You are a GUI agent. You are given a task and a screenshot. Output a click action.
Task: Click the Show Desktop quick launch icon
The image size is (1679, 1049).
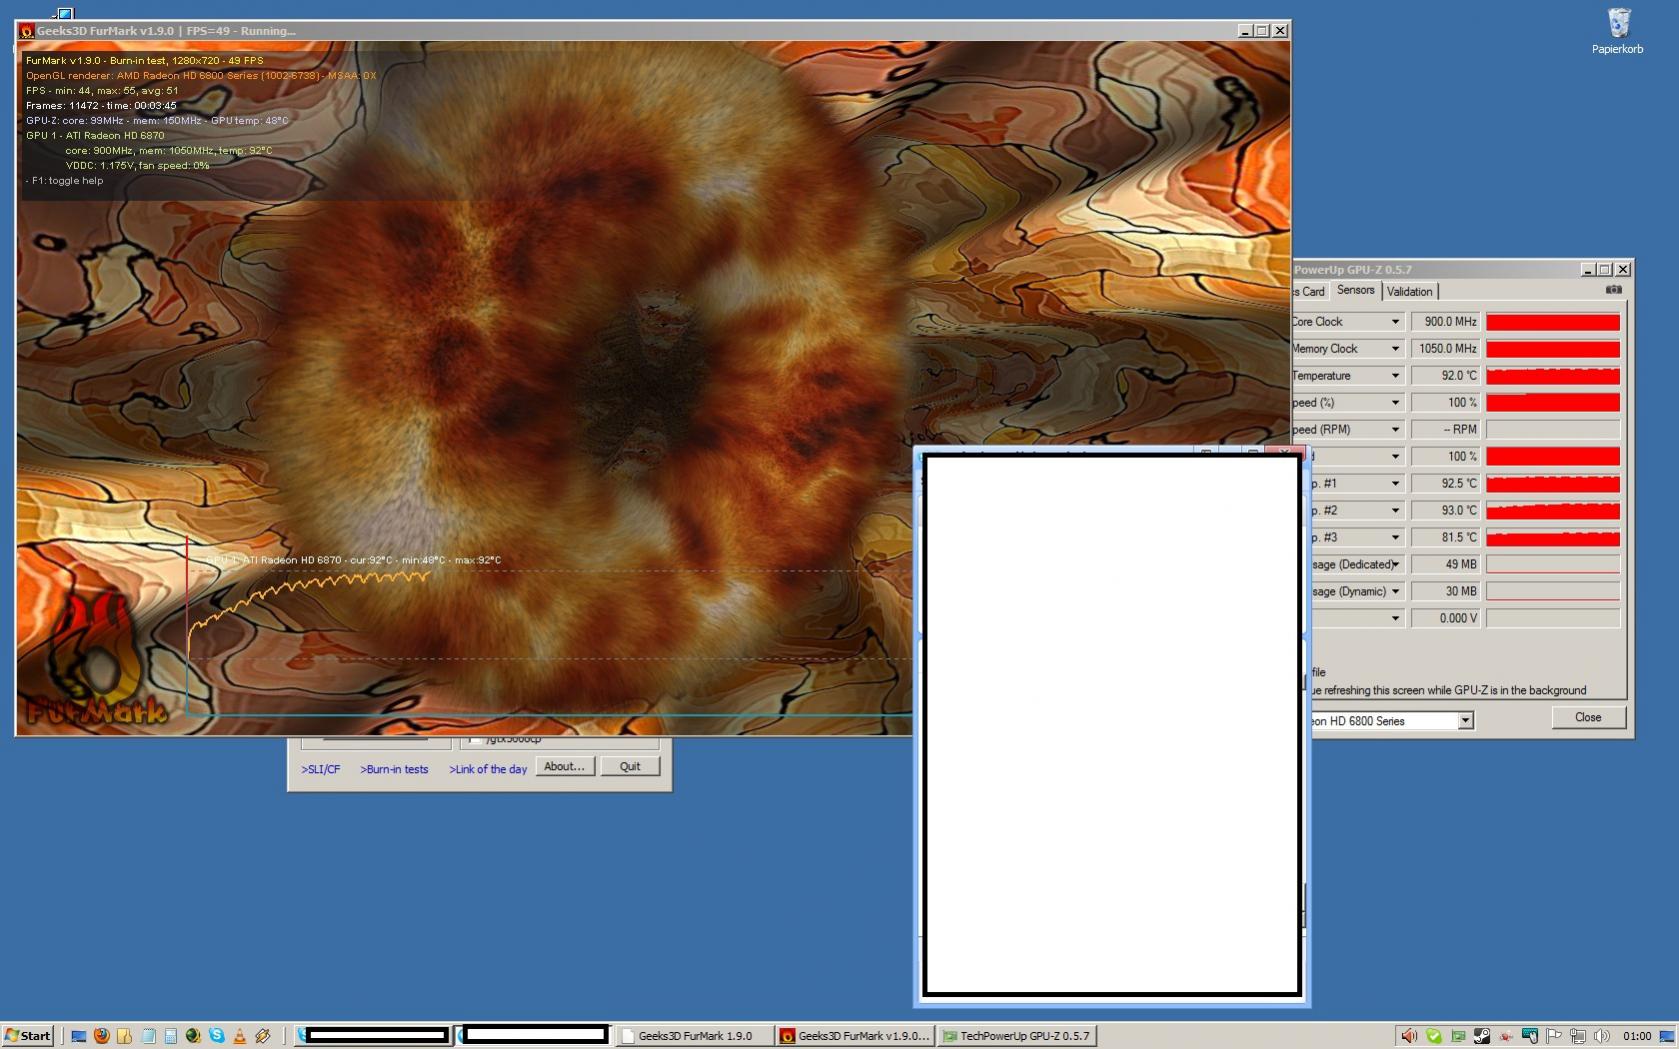(x=78, y=1036)
